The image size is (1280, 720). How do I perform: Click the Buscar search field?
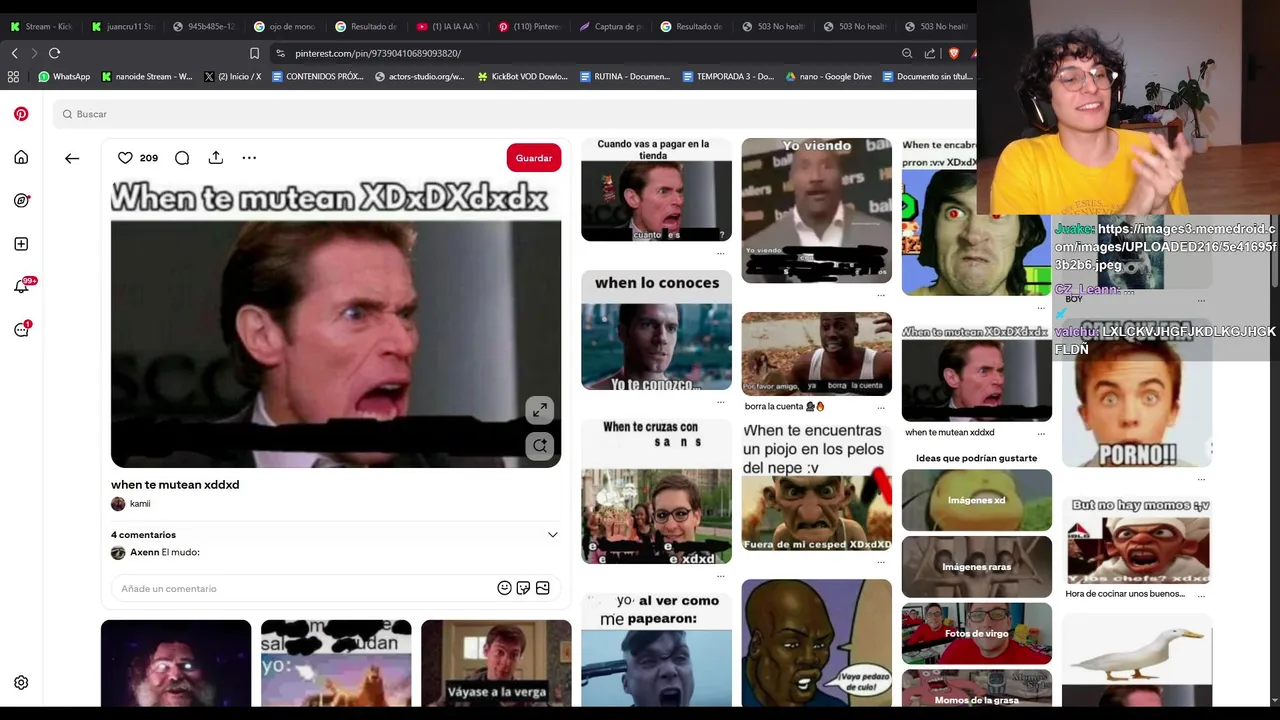[x=514, y=114]
